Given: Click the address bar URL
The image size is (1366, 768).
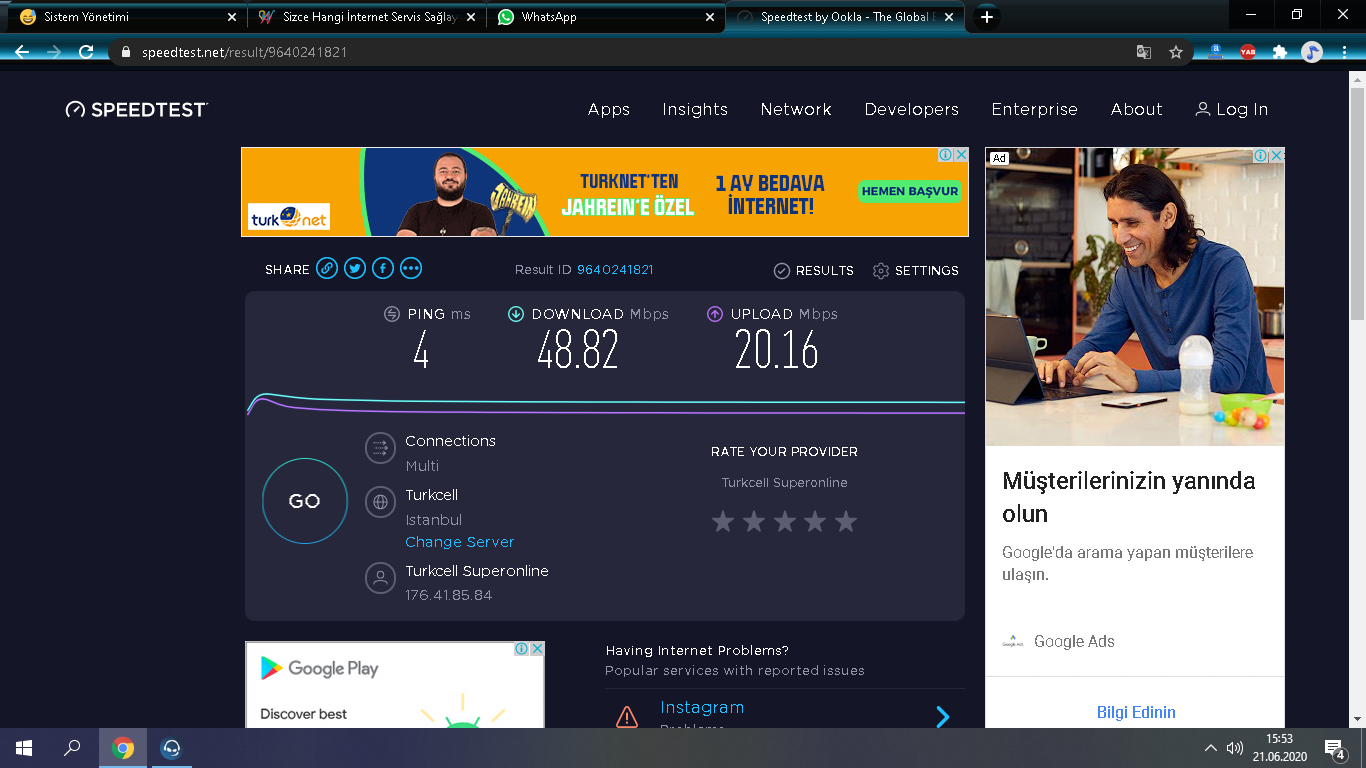Looking at the screenshot, I should coord(244,52).
